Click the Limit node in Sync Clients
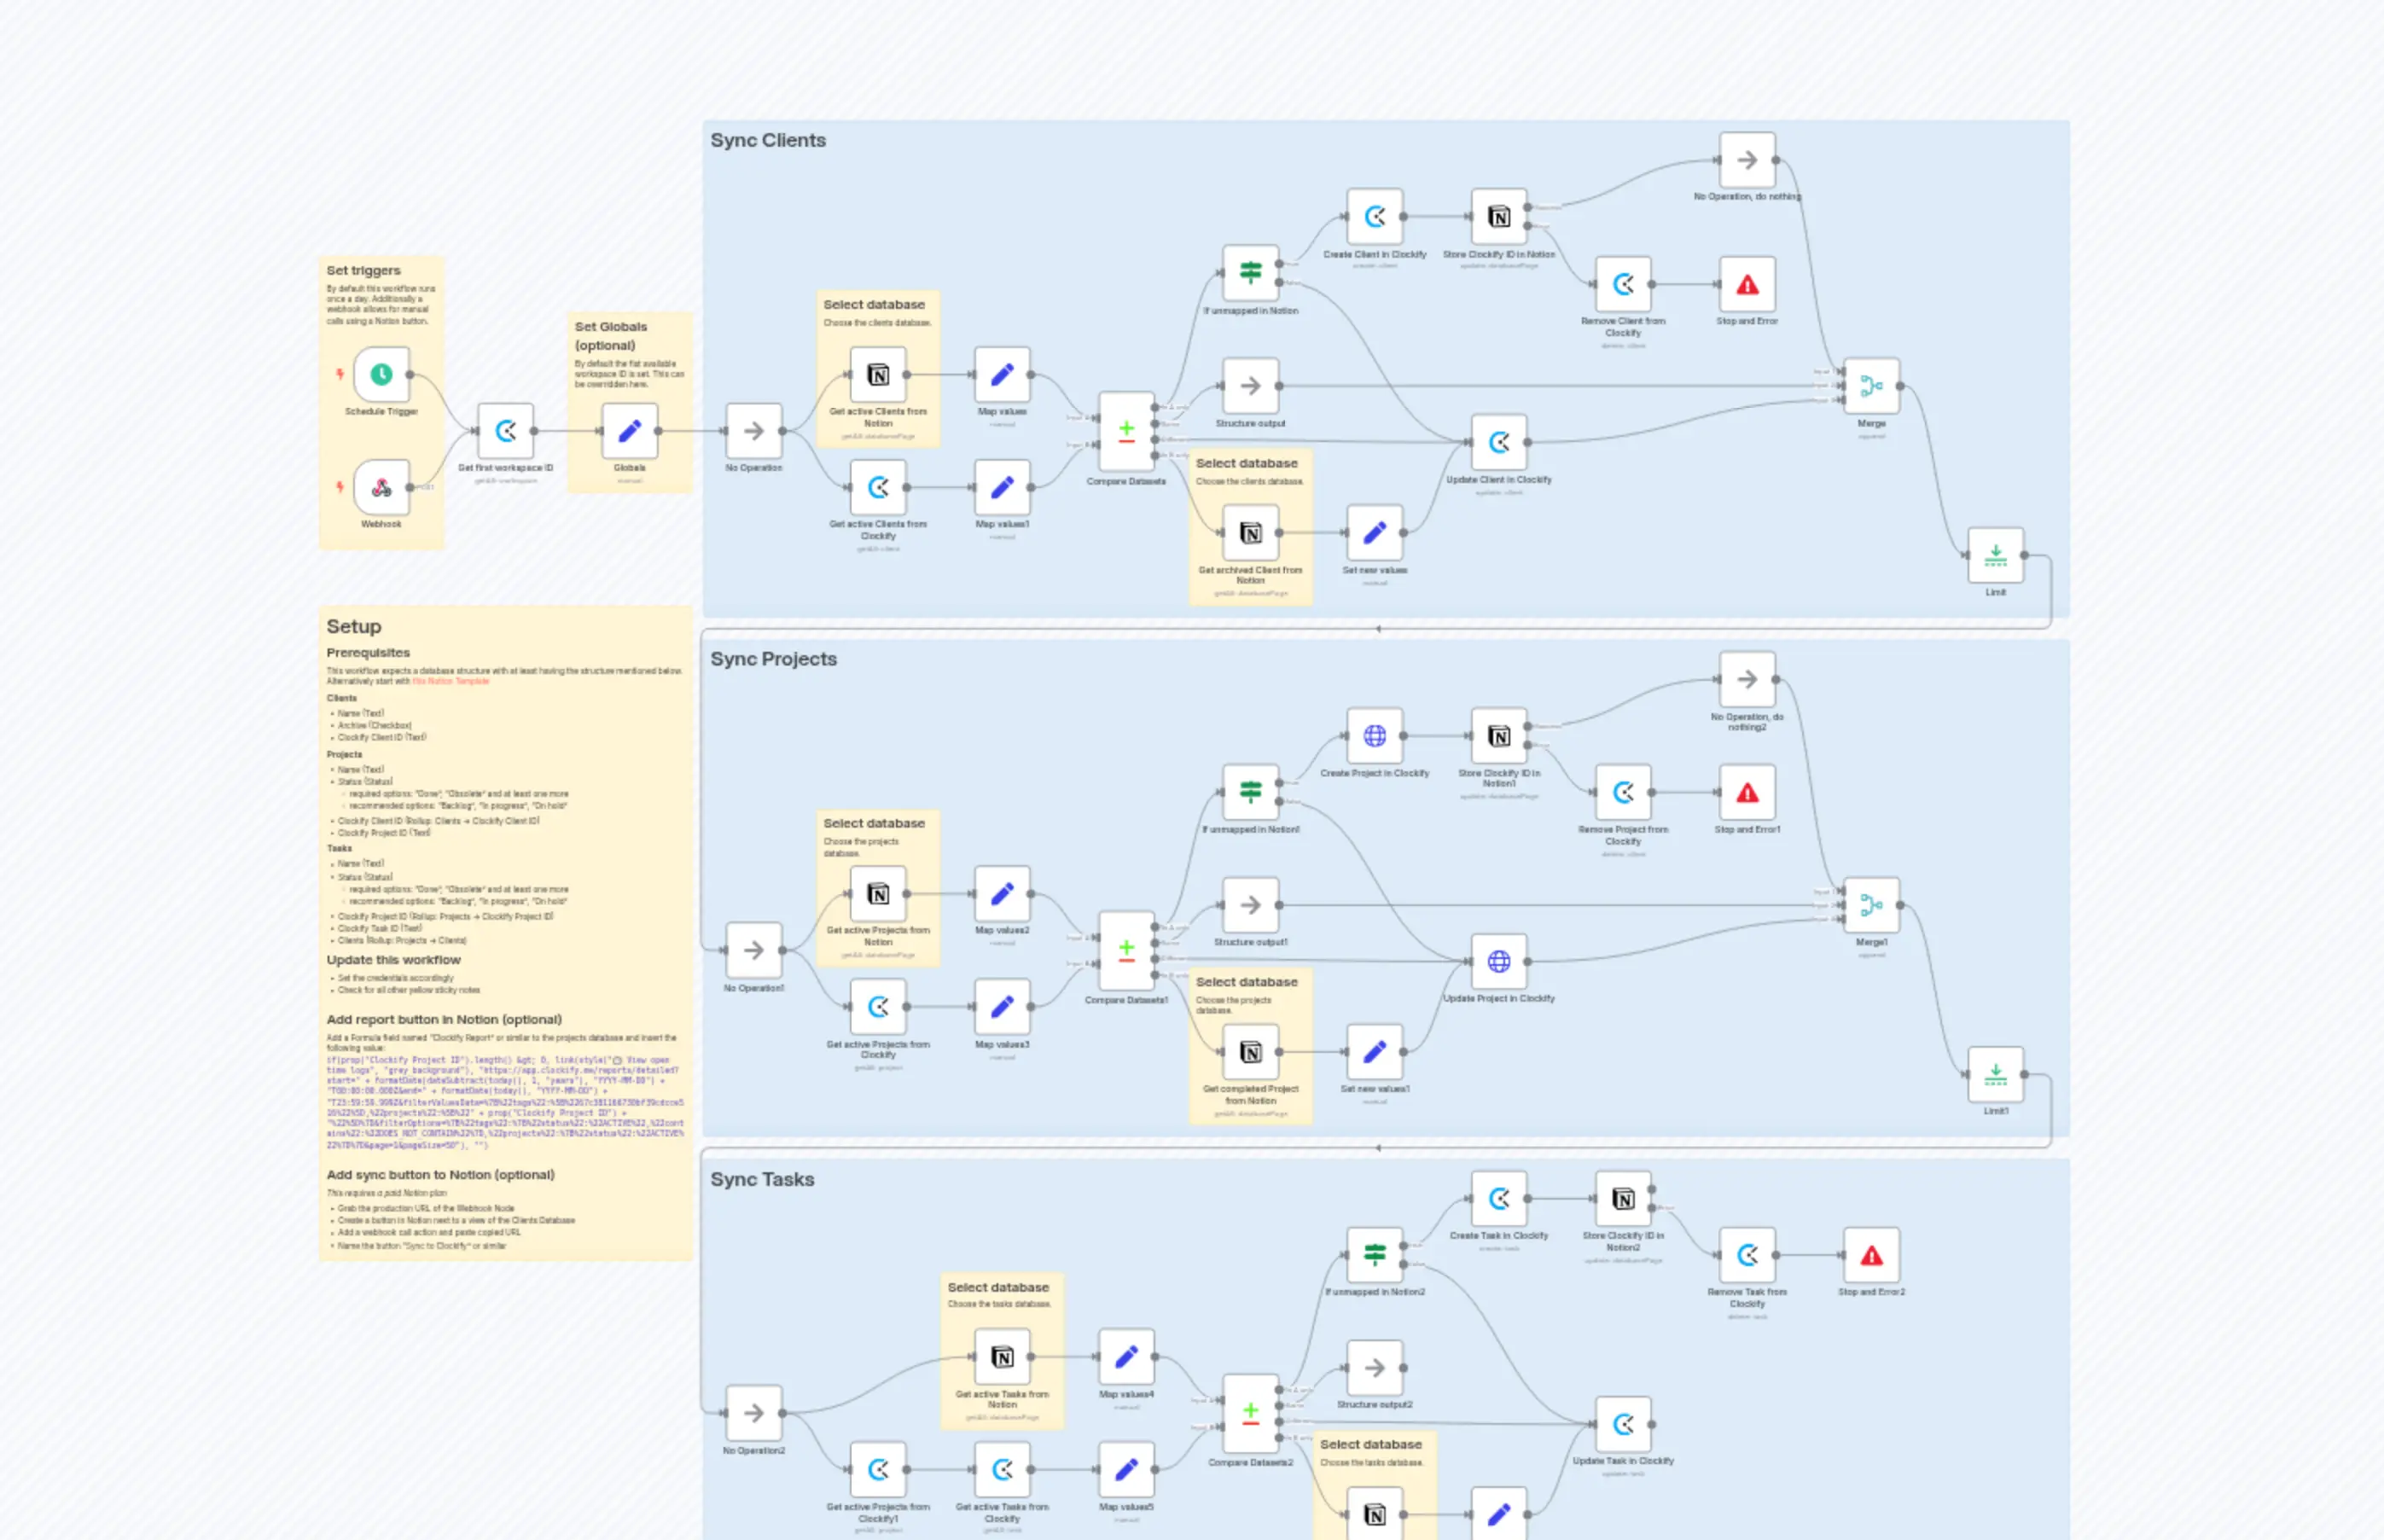The image size is (2384, 1540). coord(1995,557)
